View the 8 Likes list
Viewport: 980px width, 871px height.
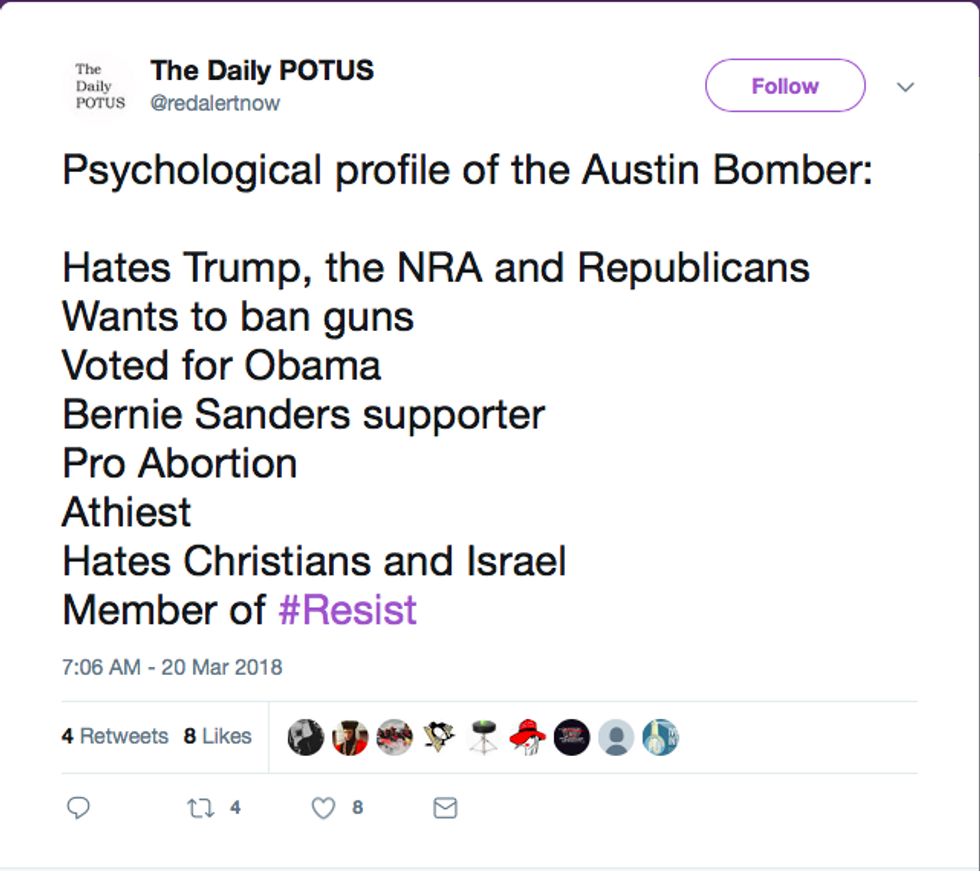pyautogui.click(x=218, y=736)
